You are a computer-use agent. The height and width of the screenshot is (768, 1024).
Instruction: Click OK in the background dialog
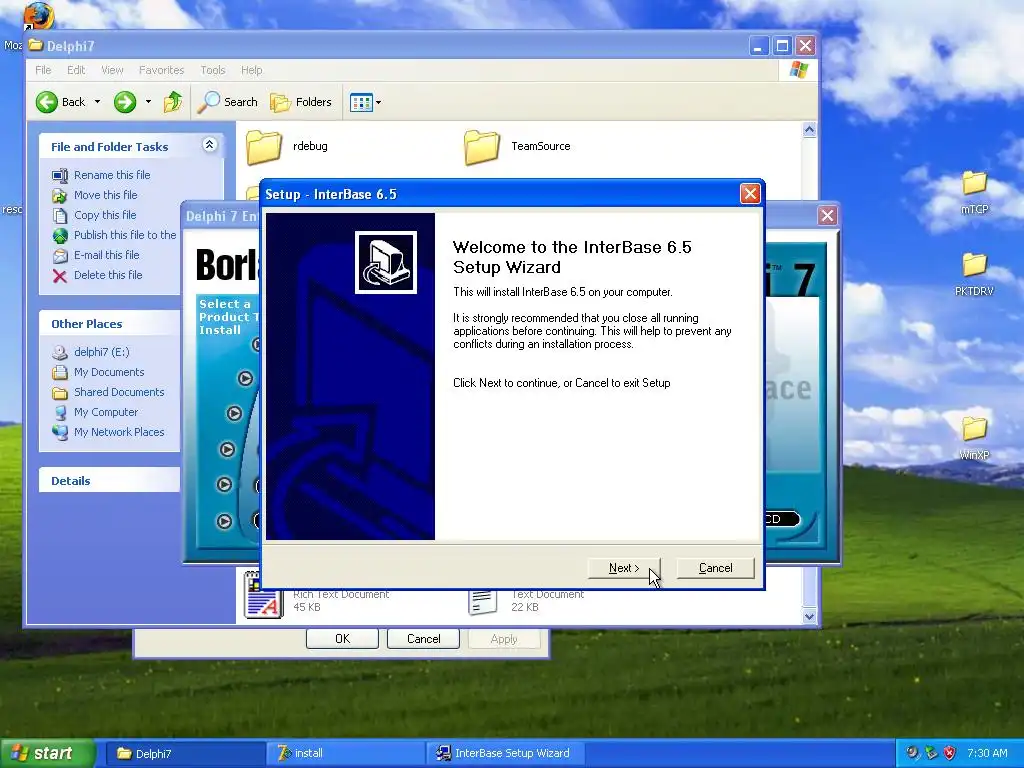coord(342,639)
